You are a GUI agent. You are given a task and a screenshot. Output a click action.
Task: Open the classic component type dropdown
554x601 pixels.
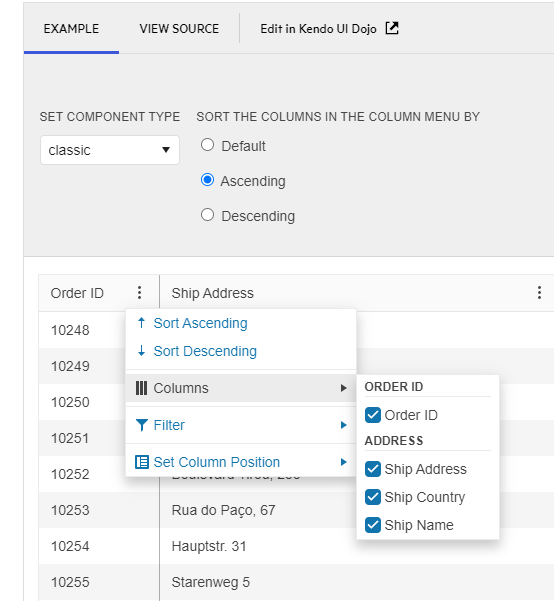coord(110,150)
